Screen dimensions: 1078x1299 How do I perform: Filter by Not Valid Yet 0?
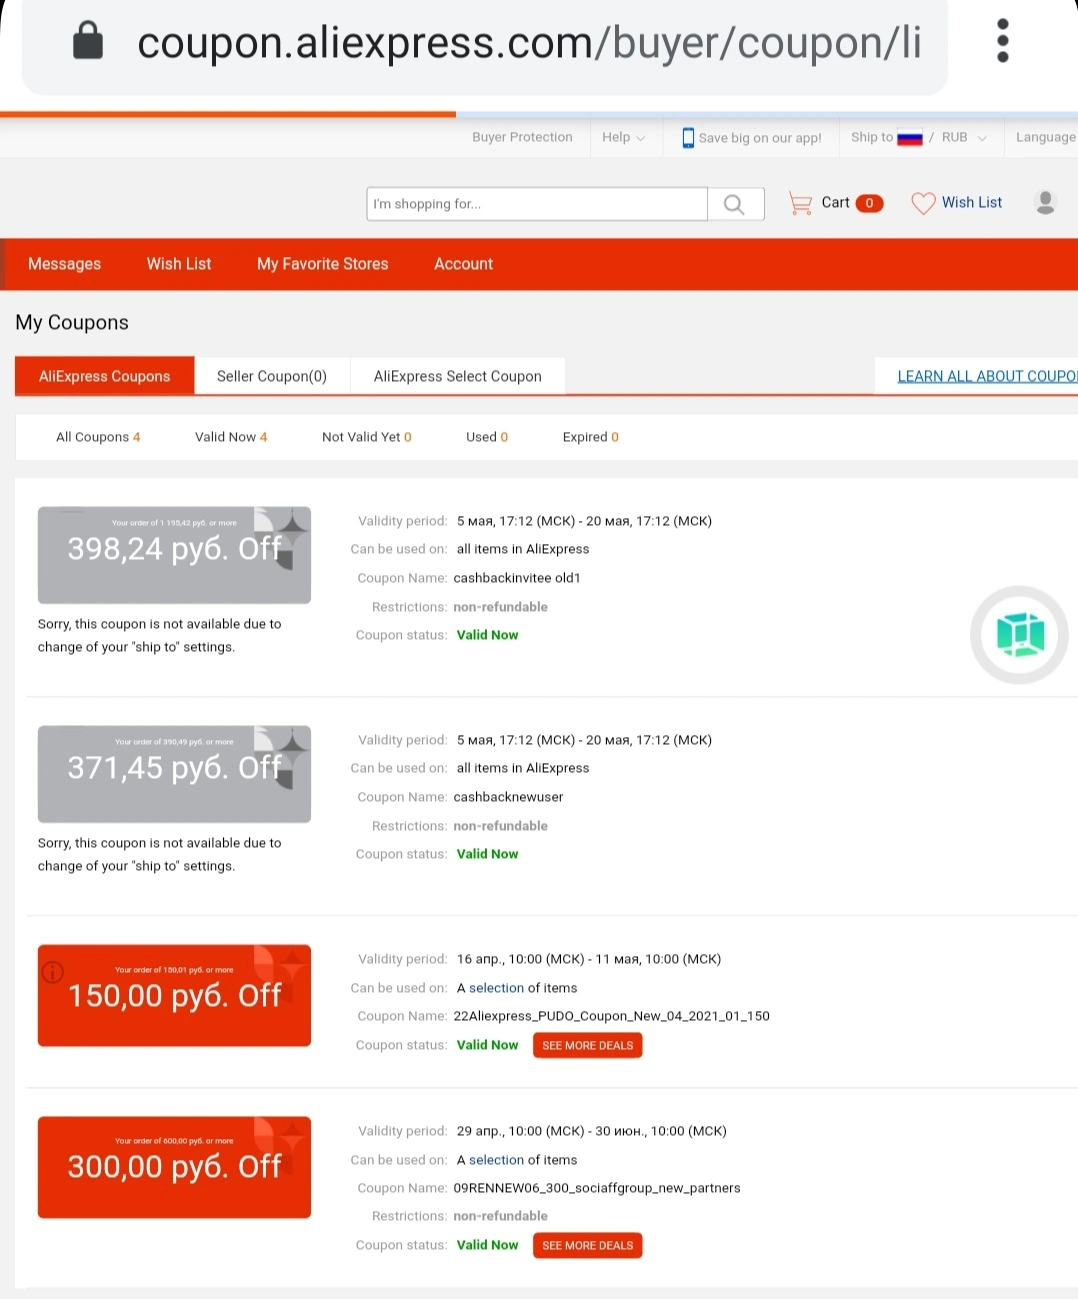click(x=367, y=437)
